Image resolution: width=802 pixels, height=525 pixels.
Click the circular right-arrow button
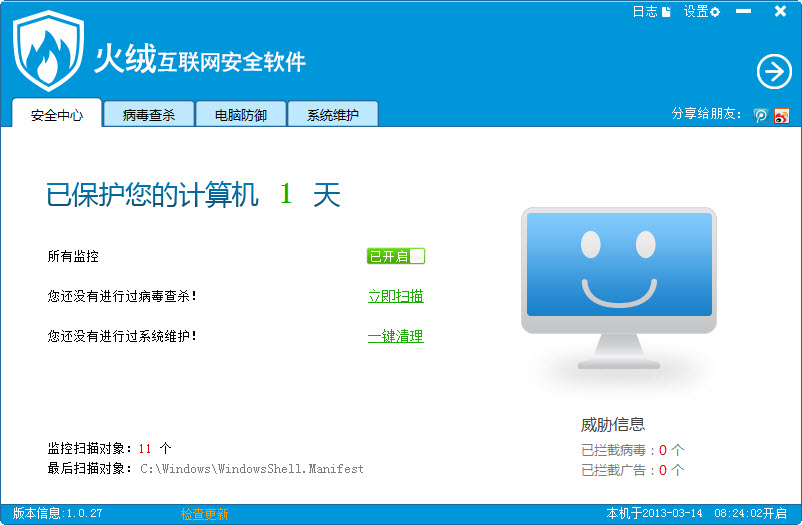tap(774, 72)
